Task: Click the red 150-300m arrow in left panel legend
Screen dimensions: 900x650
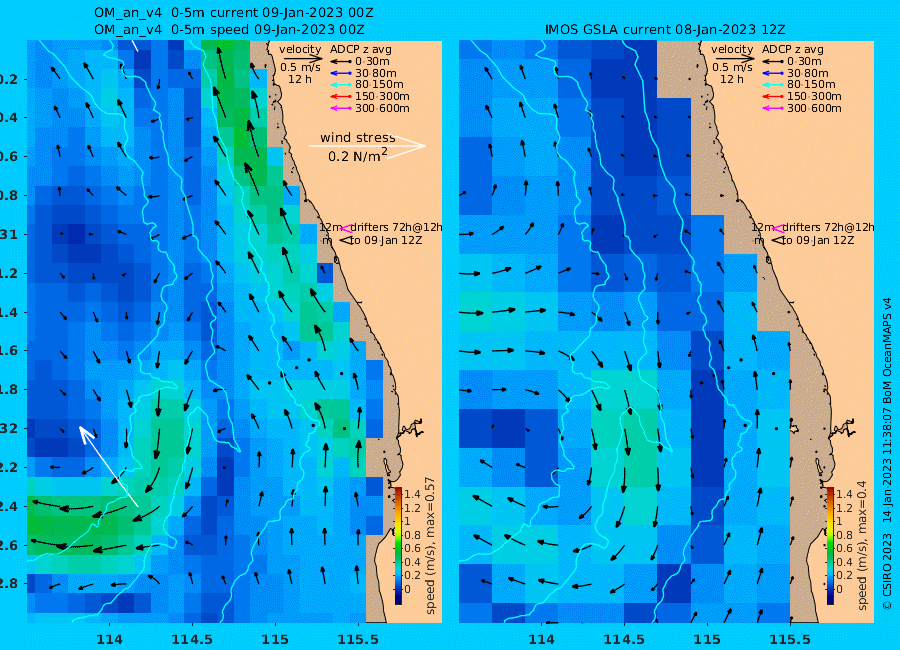Action: coord(340,96)
